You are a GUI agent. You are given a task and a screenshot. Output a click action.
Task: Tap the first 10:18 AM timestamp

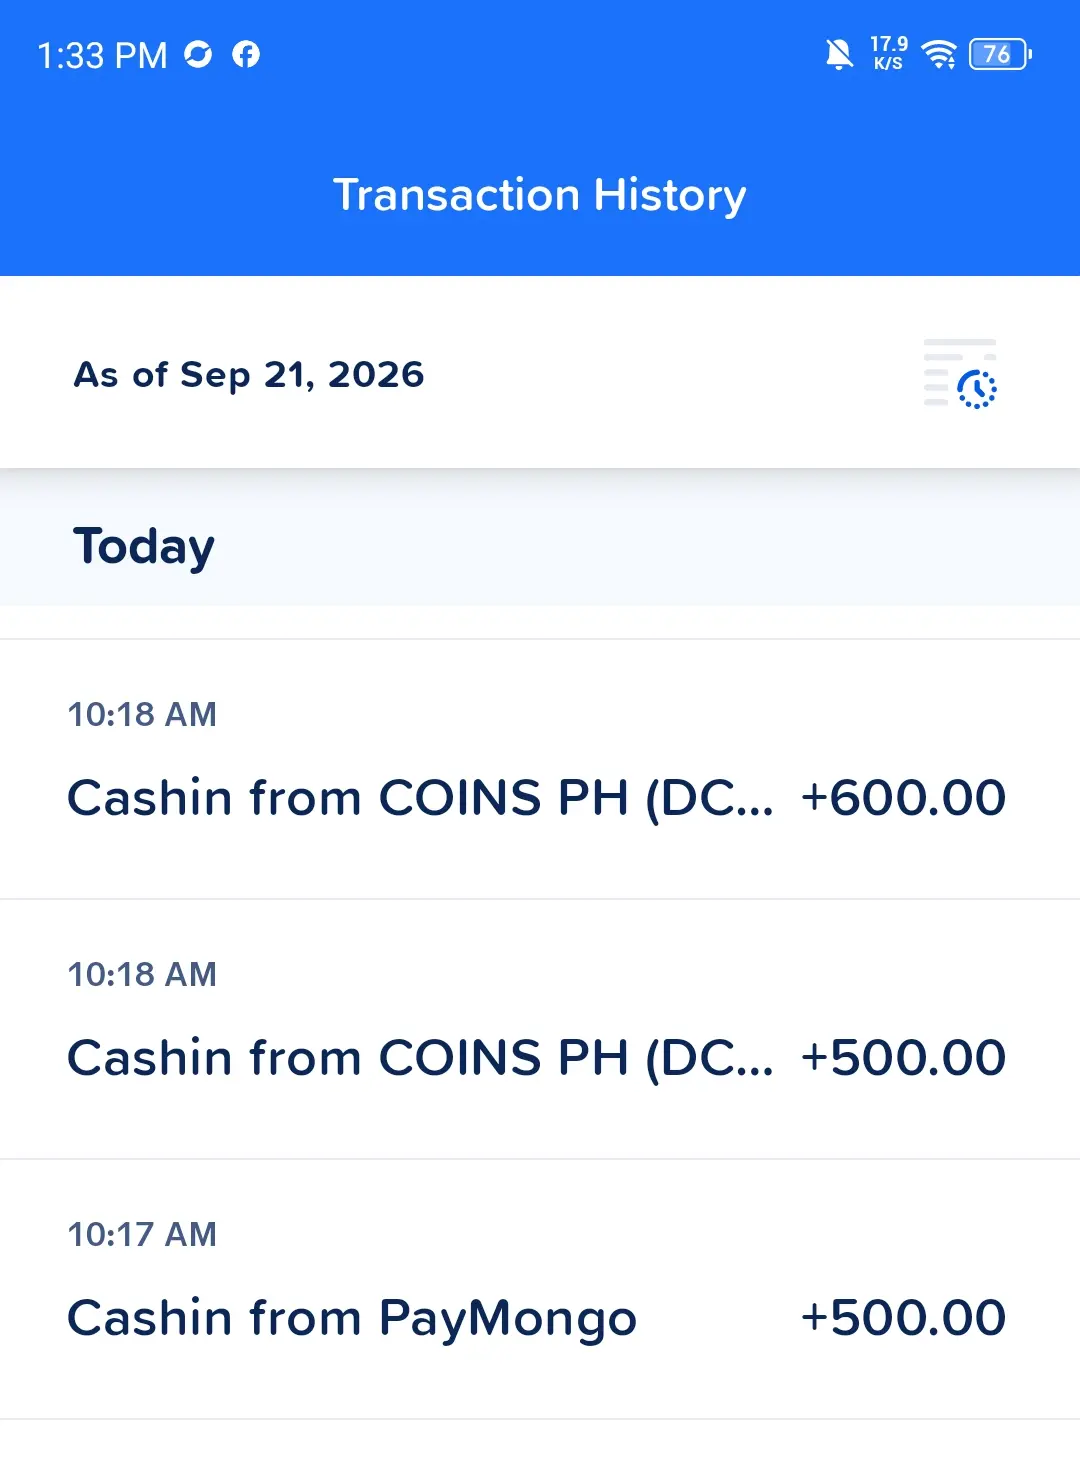pos(142,714)
